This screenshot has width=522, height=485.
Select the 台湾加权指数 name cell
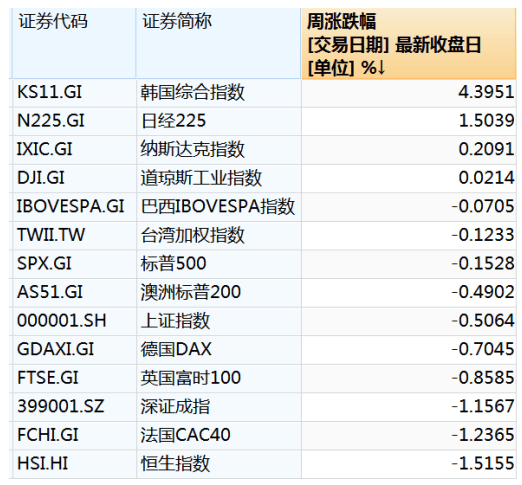219,235
